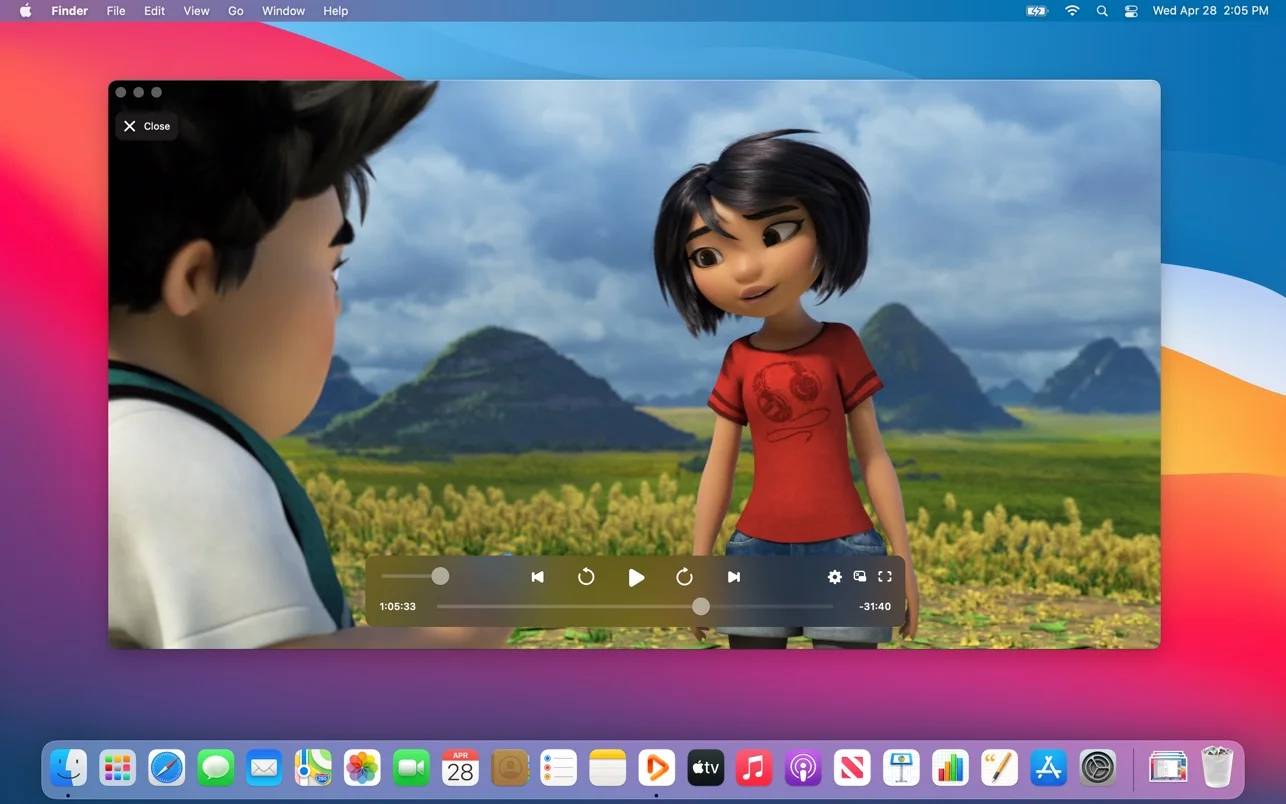Resume playback with the play button
1286x804 pixels.
(x=636, y=577)
